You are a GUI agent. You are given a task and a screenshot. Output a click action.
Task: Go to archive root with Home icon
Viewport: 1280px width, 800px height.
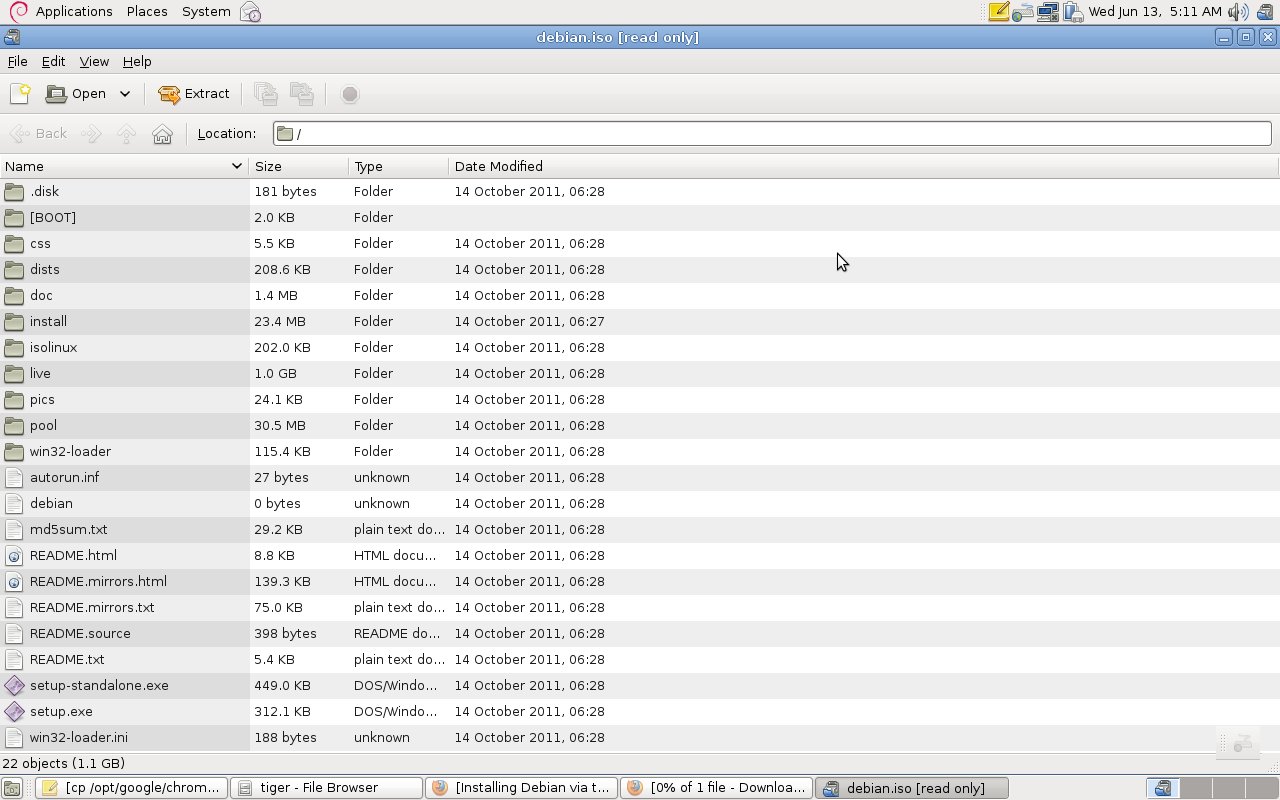[162, 134]
